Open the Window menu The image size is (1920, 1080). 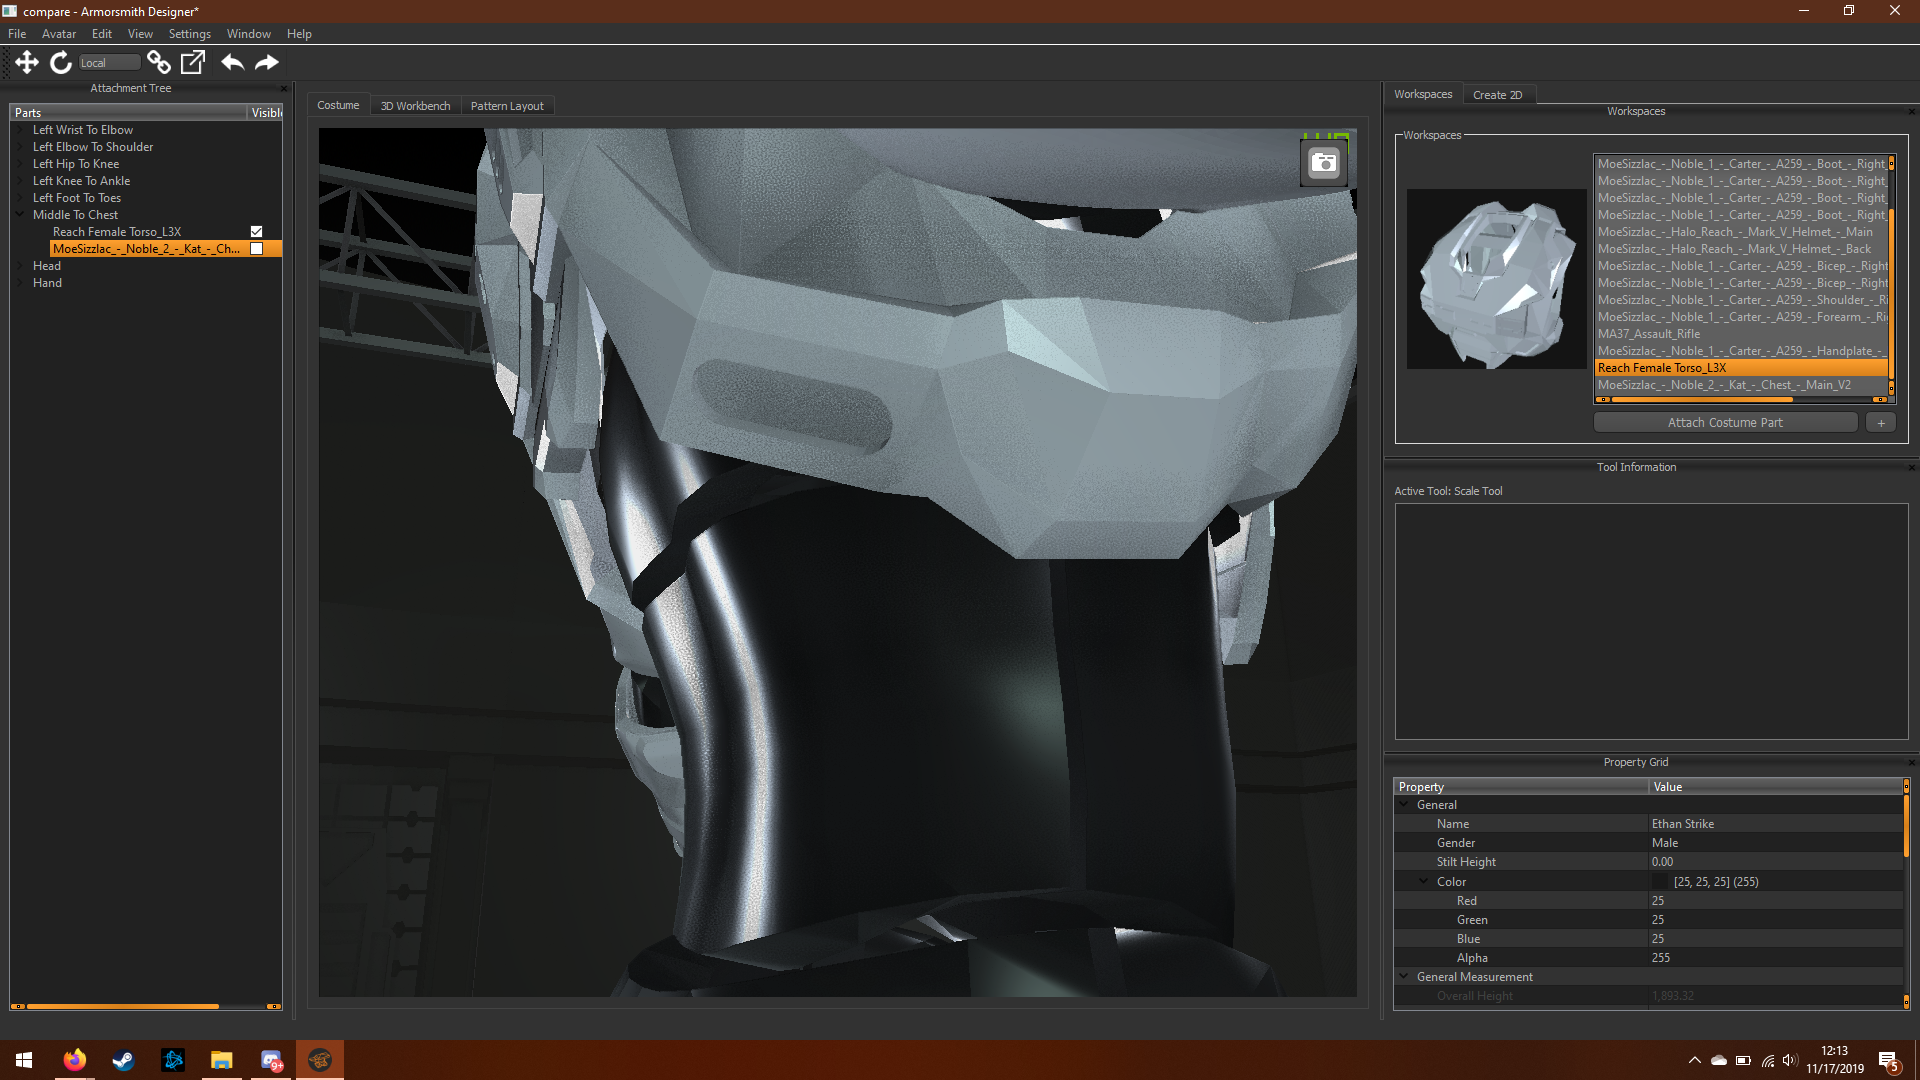[248, 33]
